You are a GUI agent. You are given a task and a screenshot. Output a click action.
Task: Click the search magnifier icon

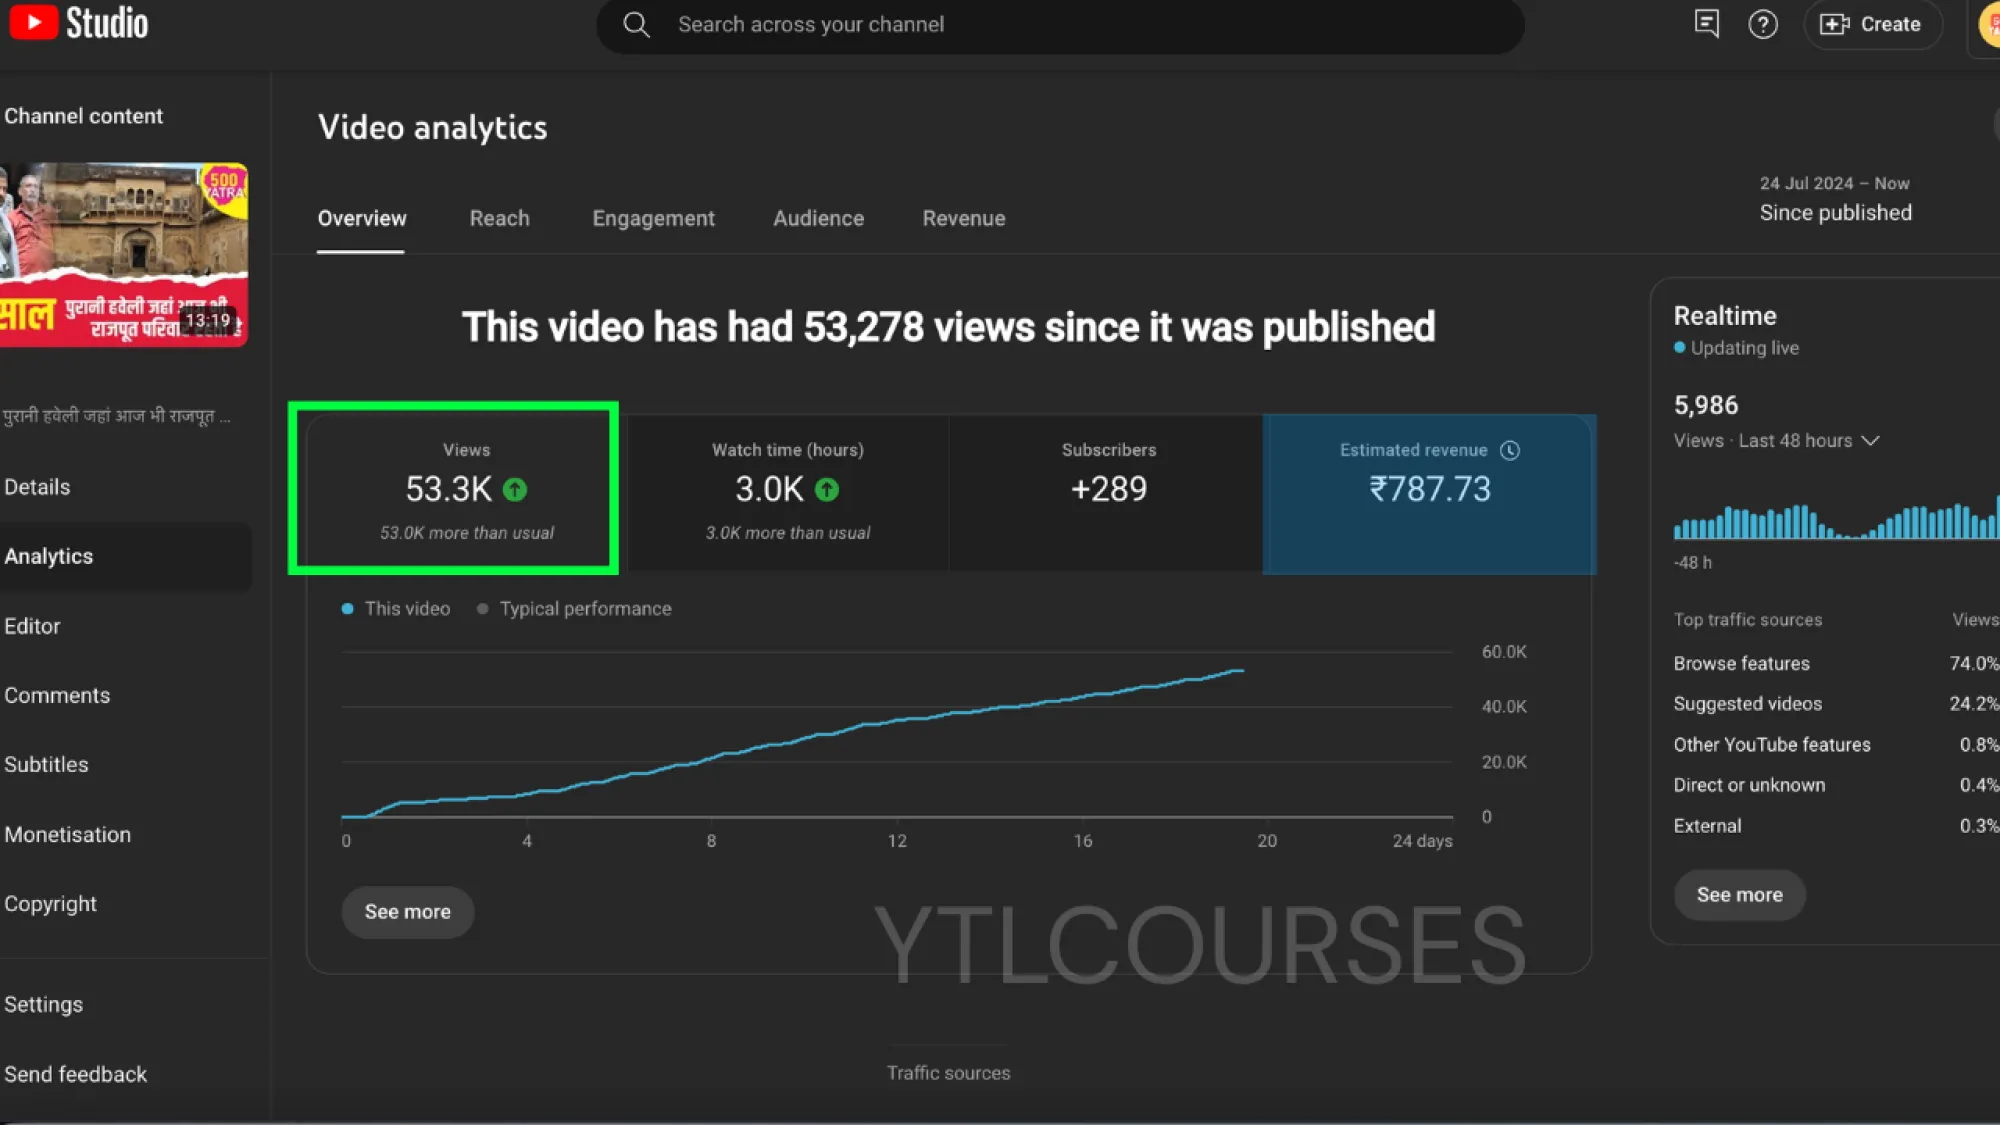[x=636, y=25]
